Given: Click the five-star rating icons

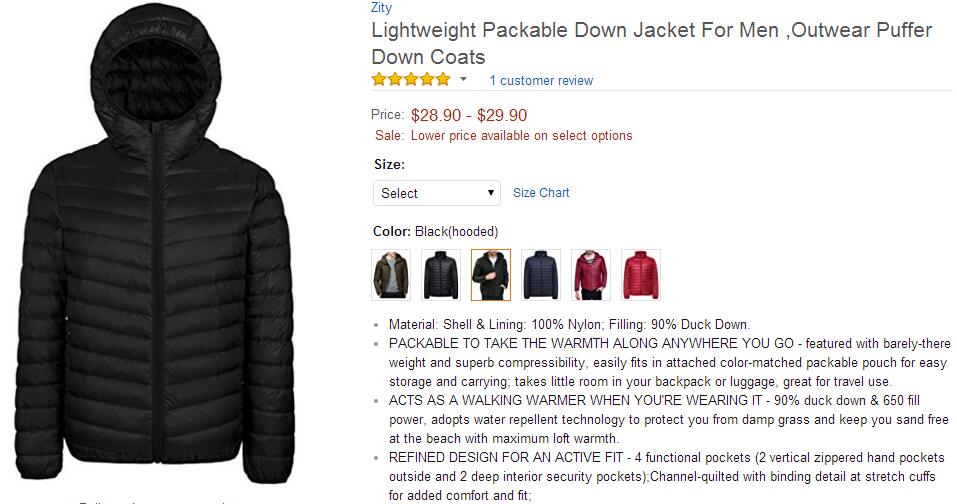Looking at the screenshot, I should 411,79.
